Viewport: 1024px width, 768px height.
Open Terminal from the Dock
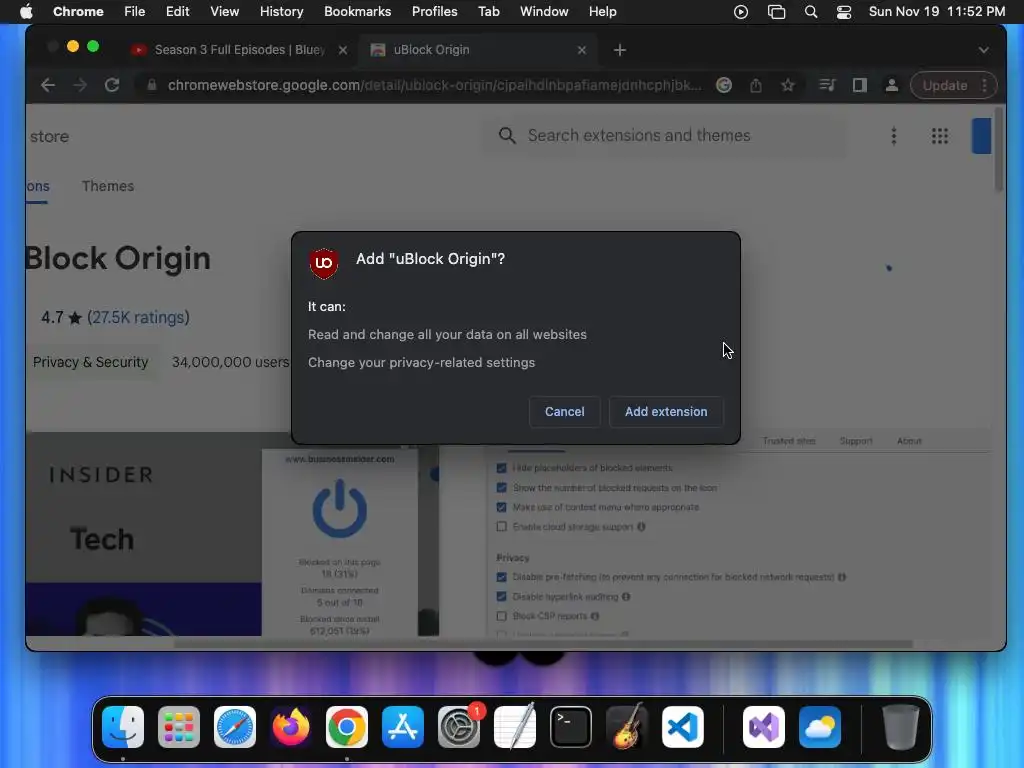(571, 727)
